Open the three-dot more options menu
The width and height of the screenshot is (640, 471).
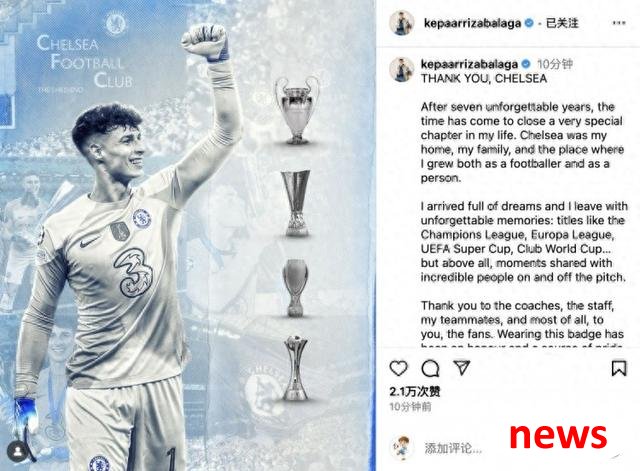coord(619,23)
